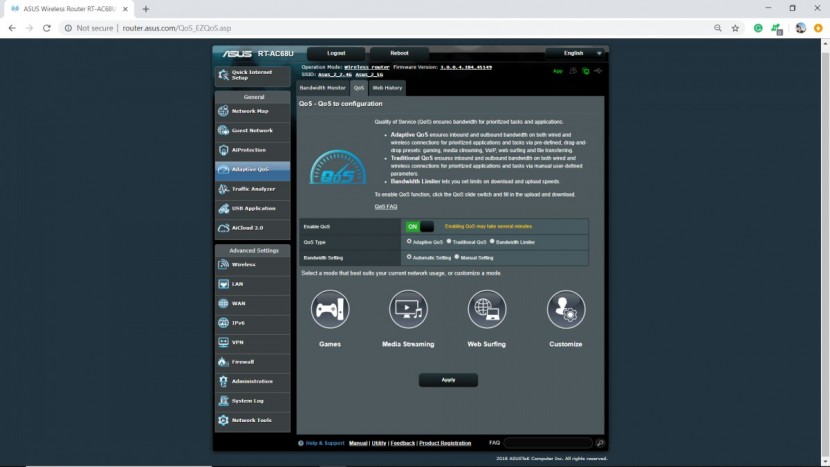This screenshot has height=467, width=830.
Task: Bookmark this page with star icon
Action: pyautogui.click(x=735, y=28)
